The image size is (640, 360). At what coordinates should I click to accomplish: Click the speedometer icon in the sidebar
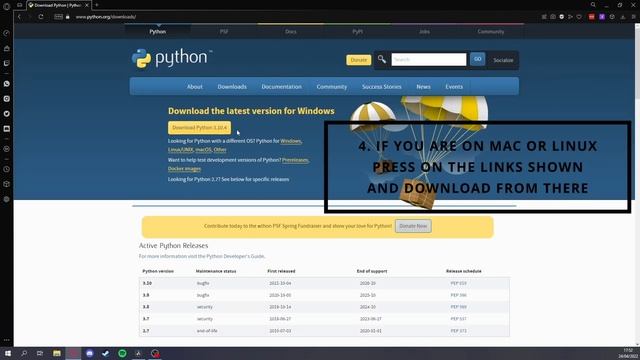[7, 33]
